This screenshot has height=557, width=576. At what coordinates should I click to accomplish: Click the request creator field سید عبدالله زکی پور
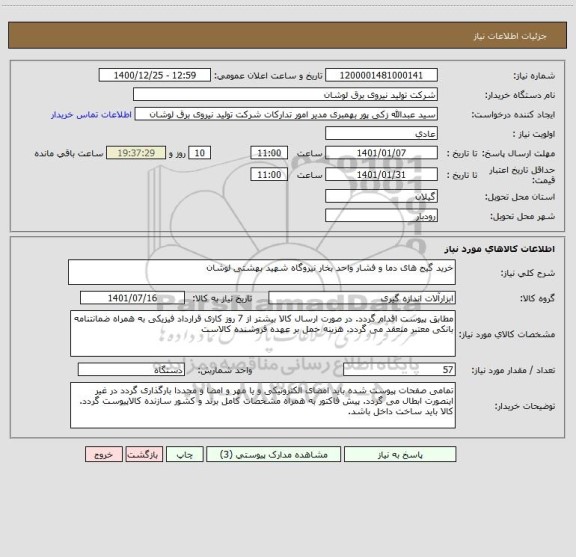[x=286, y=114]
